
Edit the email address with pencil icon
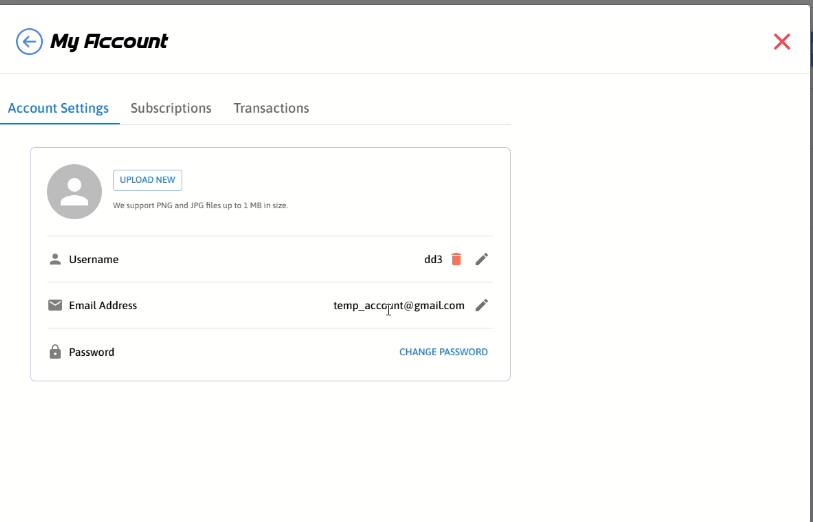[x=481, y=305]
